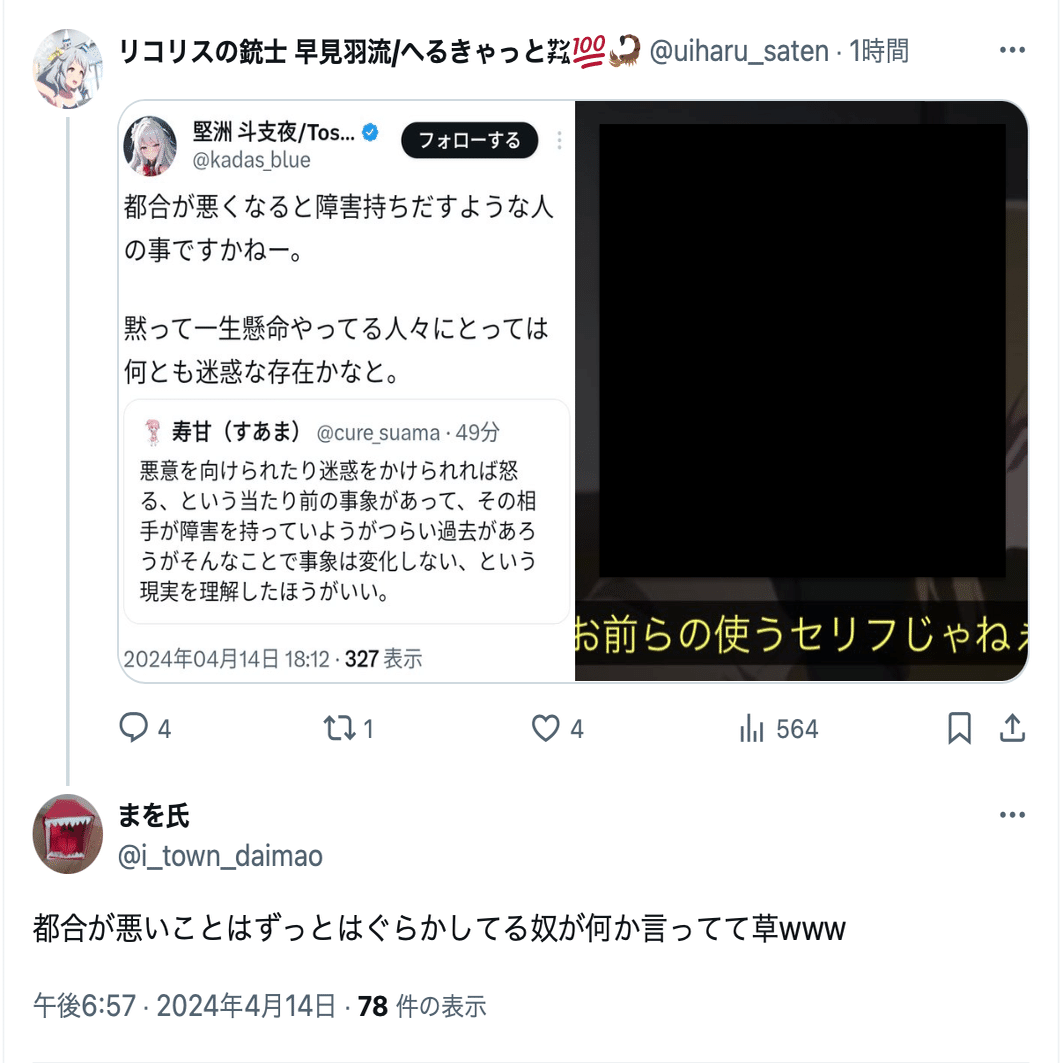Like the post with the heart icon

(545, 729)
